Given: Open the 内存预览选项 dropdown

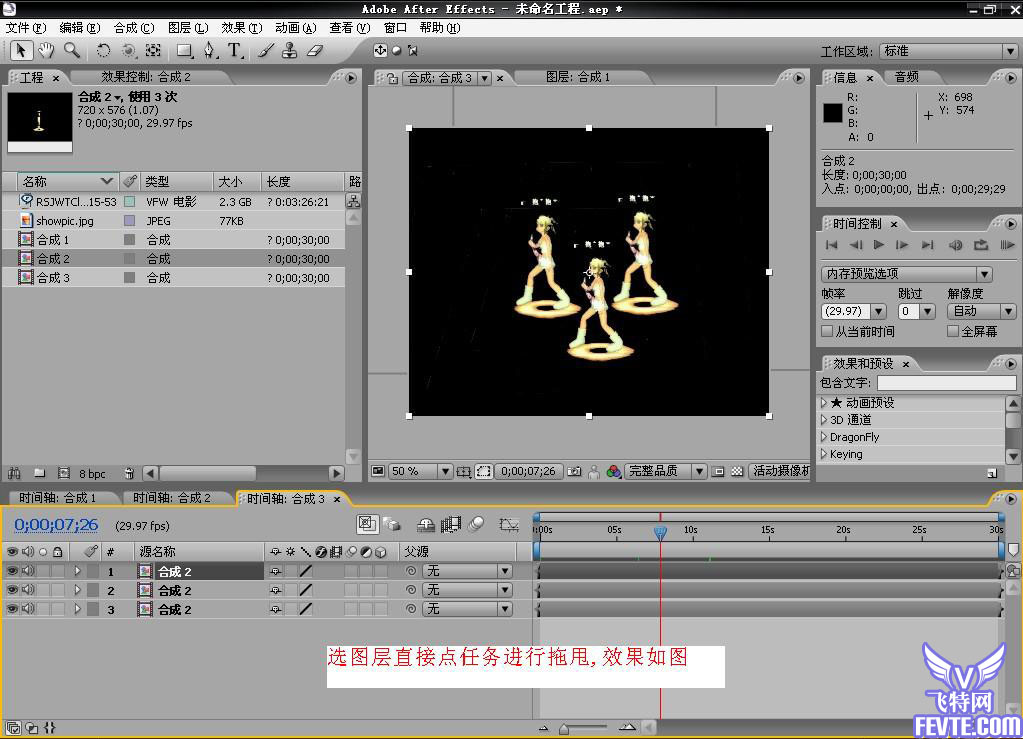Looking at the screenshot, I should [x=906, y=273].
